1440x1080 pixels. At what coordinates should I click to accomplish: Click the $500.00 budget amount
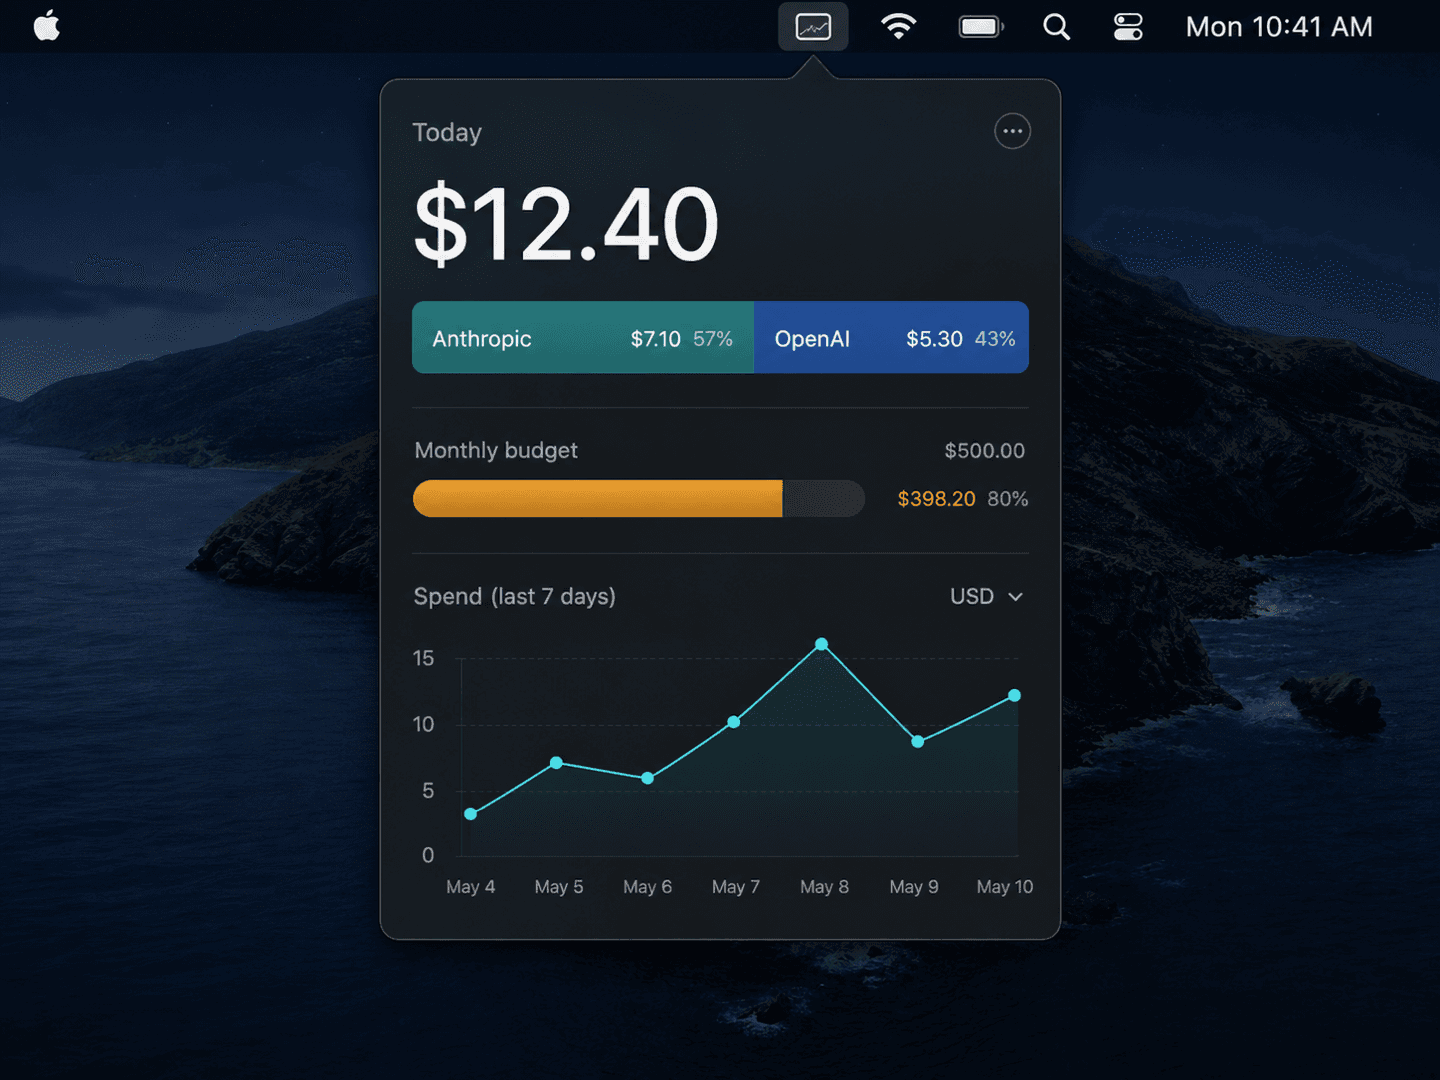pos(985,451)
